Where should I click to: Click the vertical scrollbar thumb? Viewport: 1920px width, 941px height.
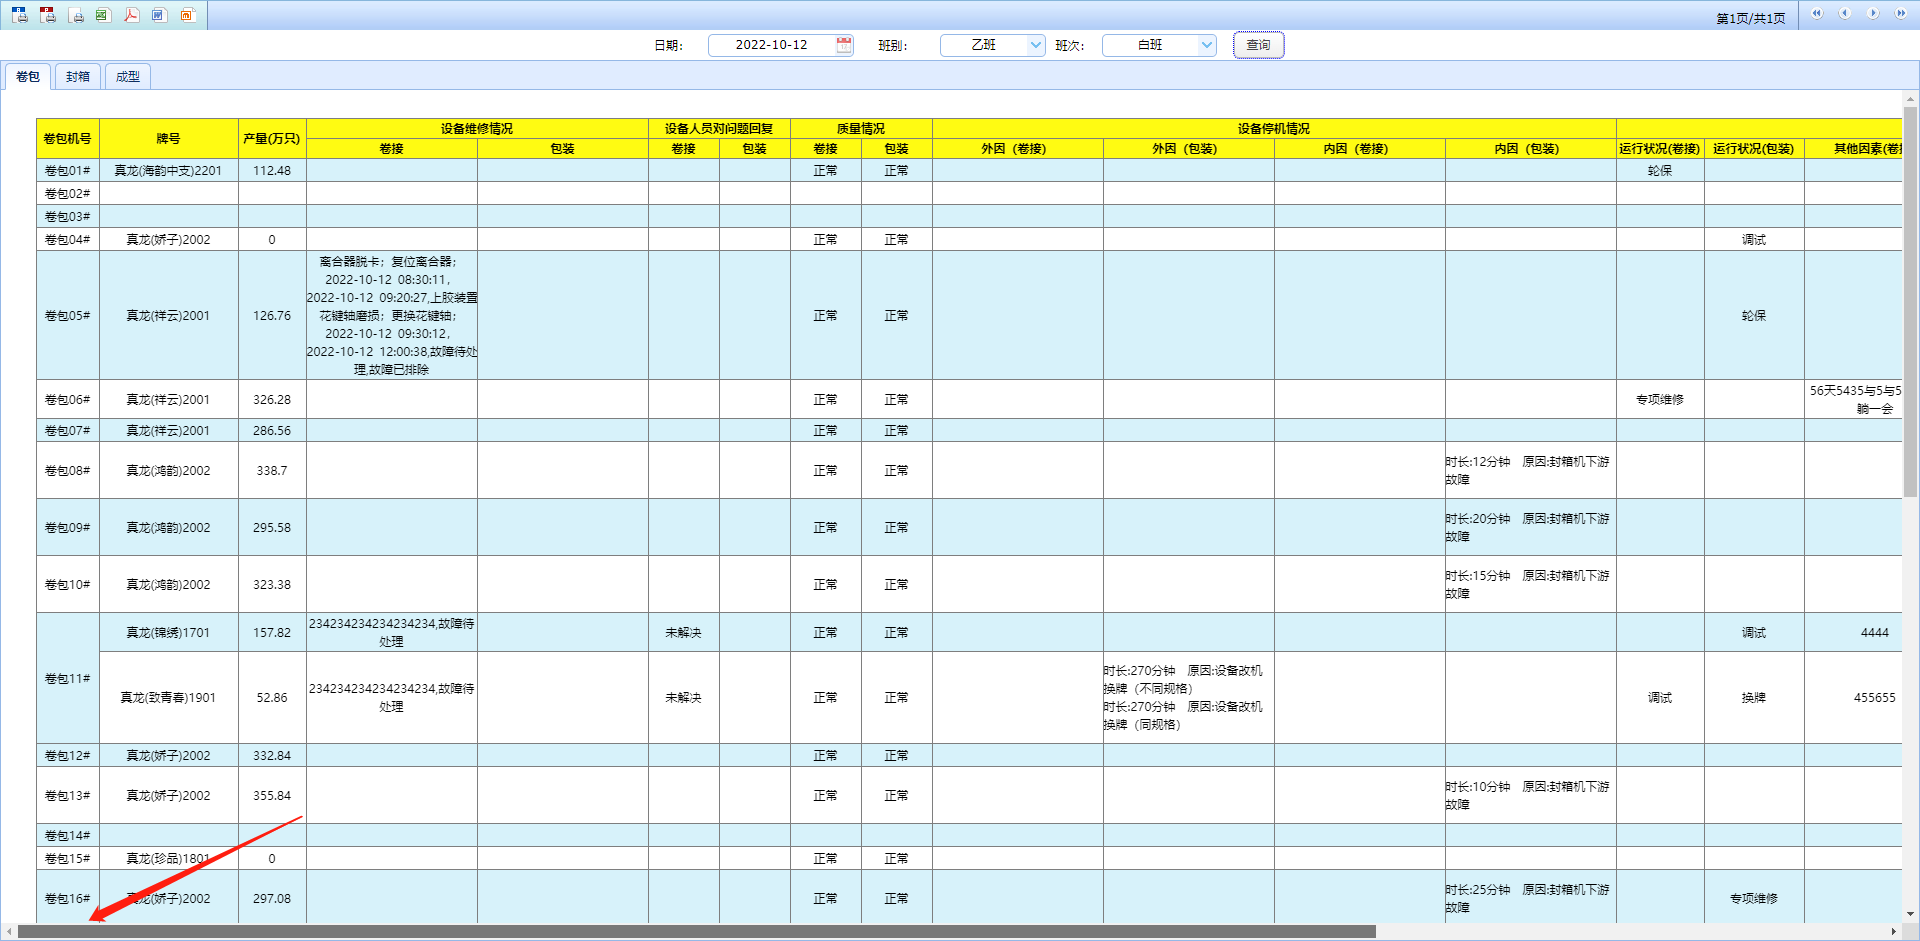(1910, 301)
